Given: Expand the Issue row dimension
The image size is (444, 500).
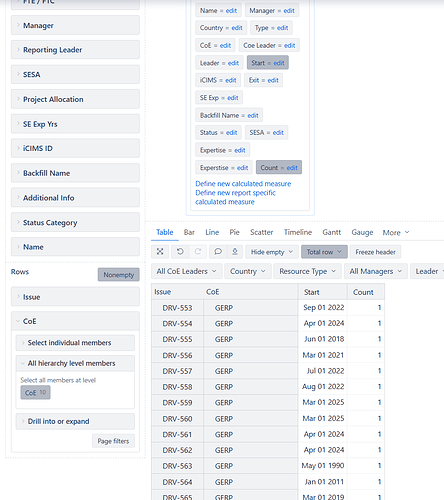Looking at the screenshot, I should (75, 297).
